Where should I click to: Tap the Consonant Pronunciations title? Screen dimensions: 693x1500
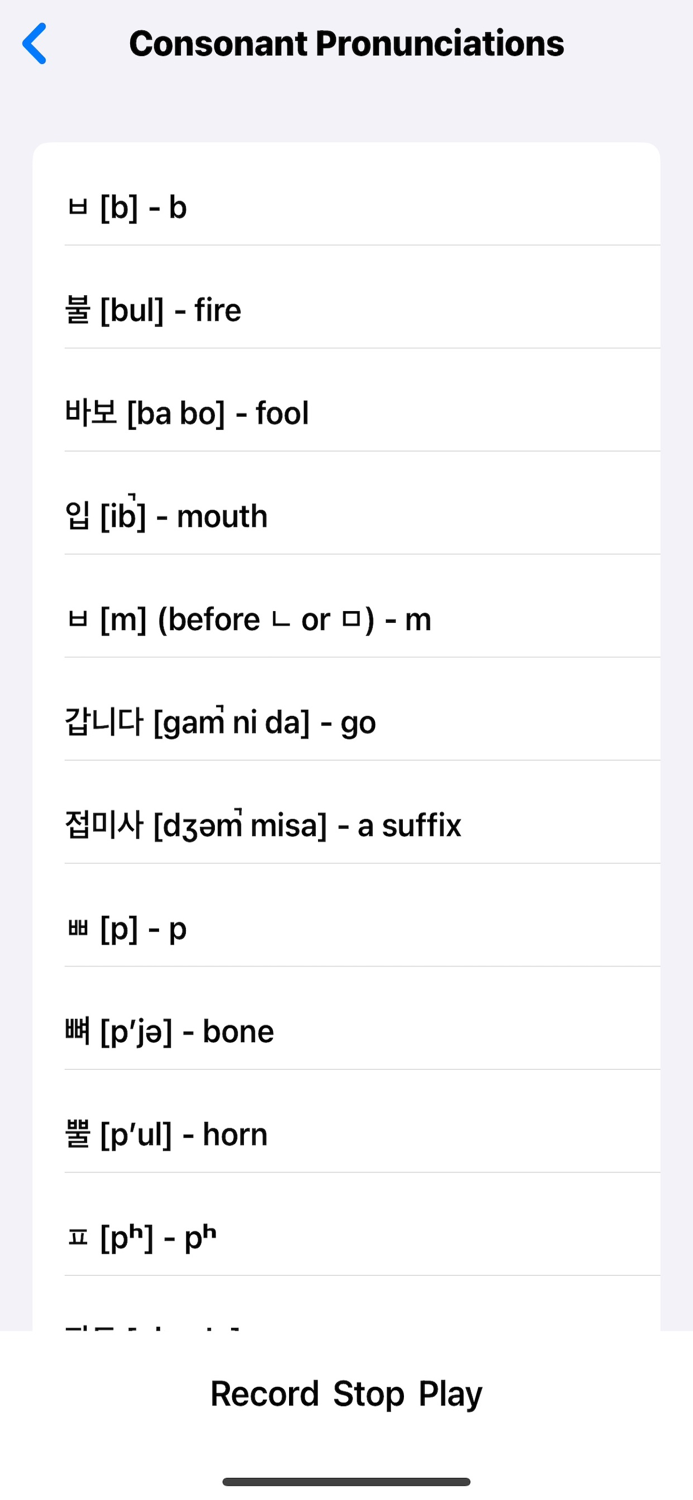coord(346,44)
